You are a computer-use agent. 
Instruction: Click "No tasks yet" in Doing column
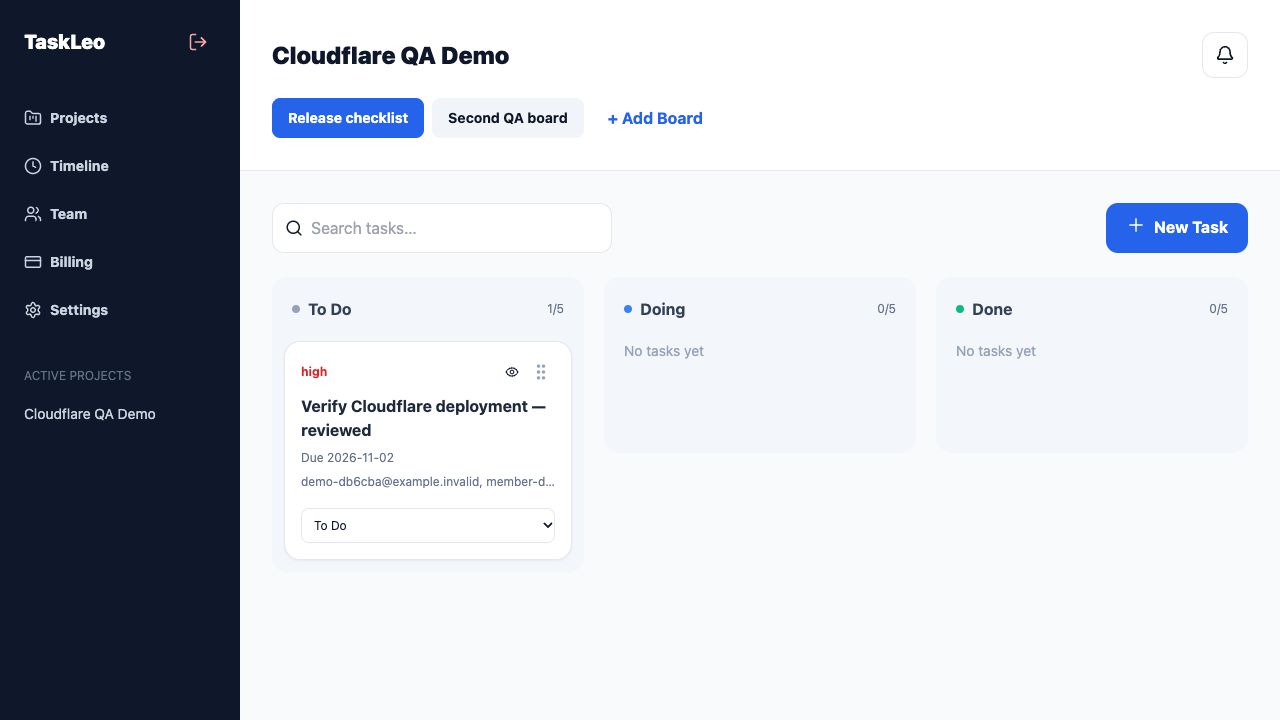point(664,351)
